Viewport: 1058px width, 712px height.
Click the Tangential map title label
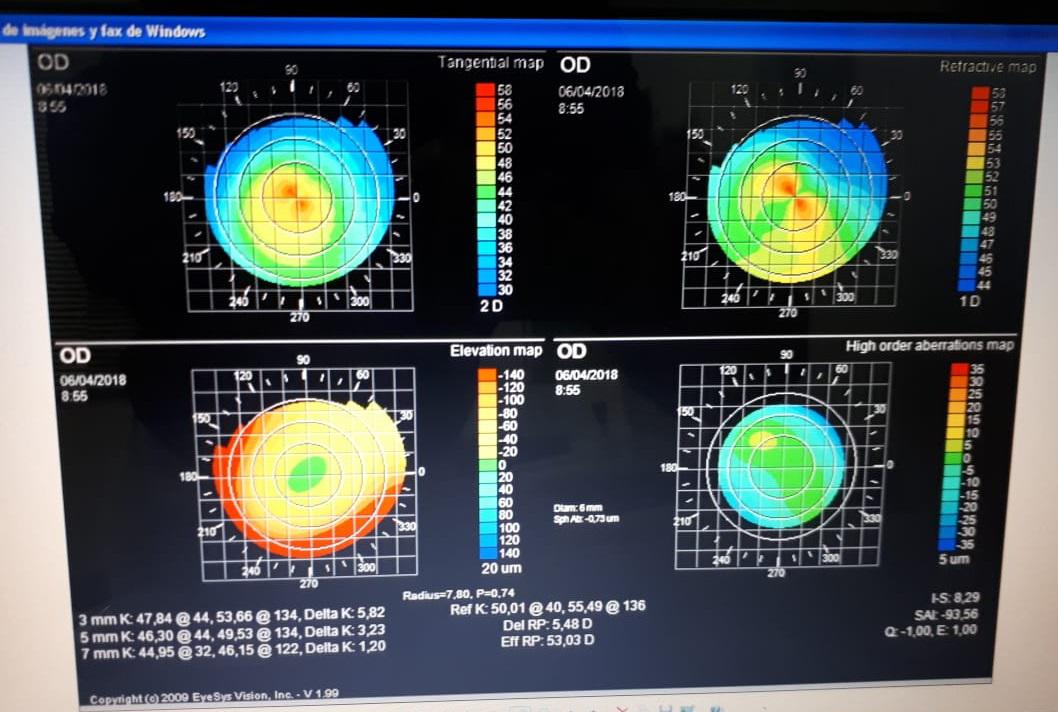(490, 63)
